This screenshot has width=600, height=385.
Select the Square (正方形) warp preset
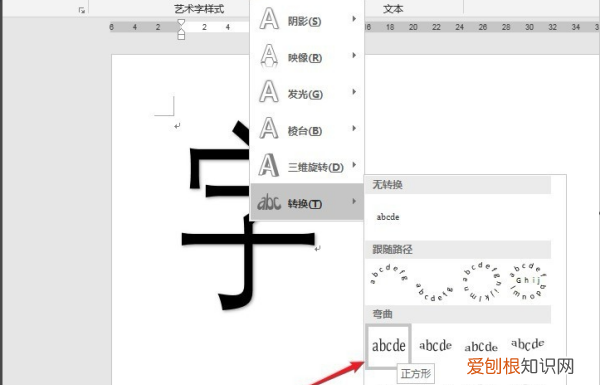pyautogui.click(x=388, y=346)
